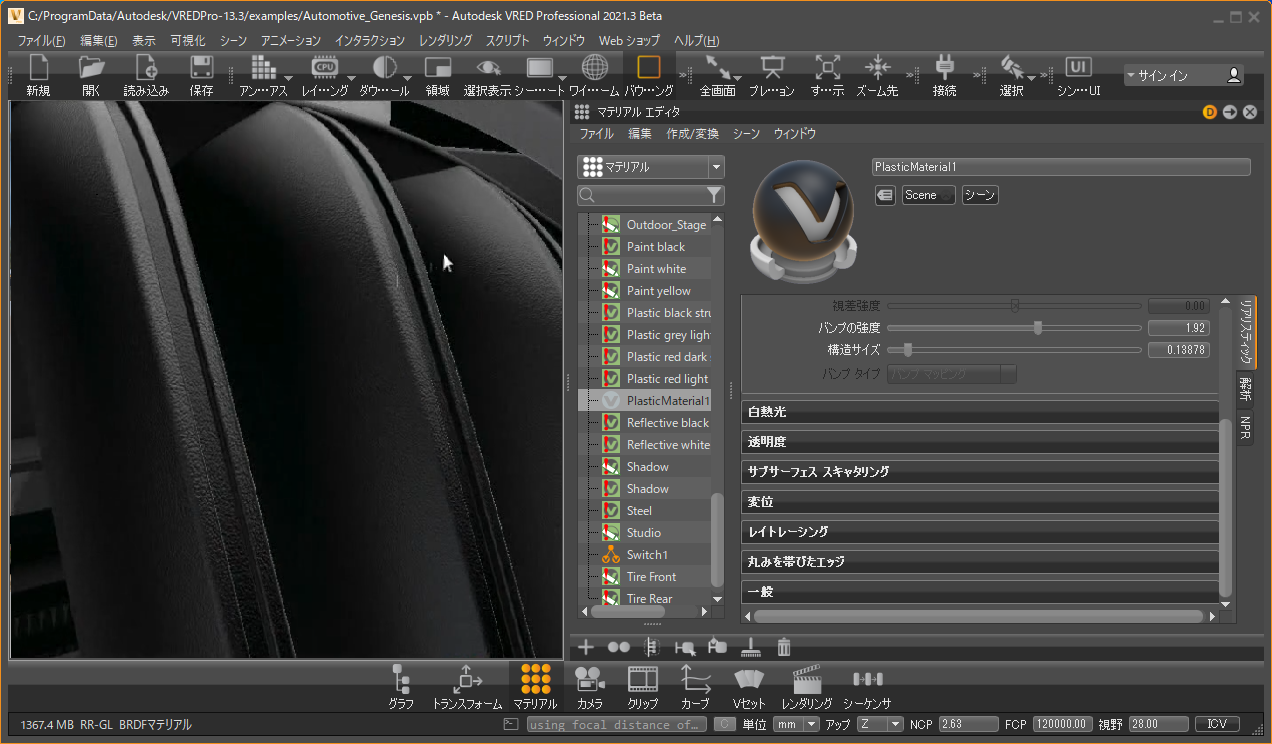
Task: Click the NCP value field
Action: point(967,724)
